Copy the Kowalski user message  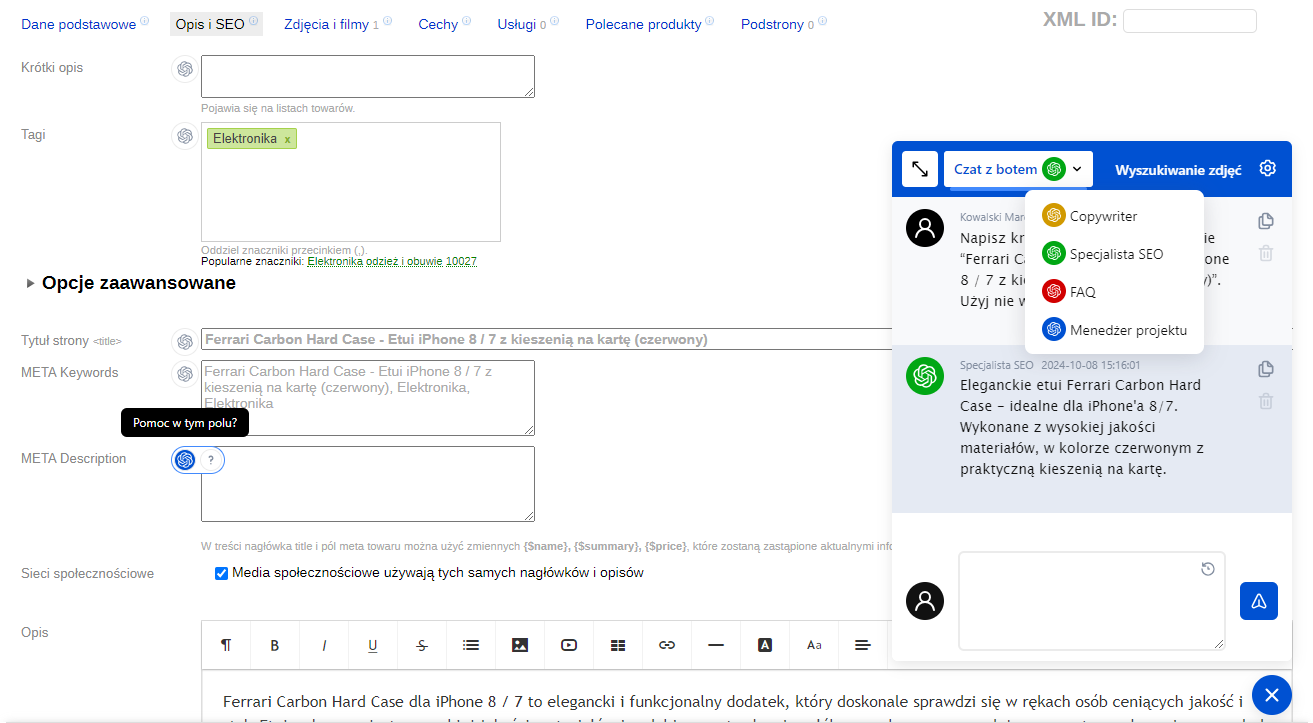pos(1266,221)
